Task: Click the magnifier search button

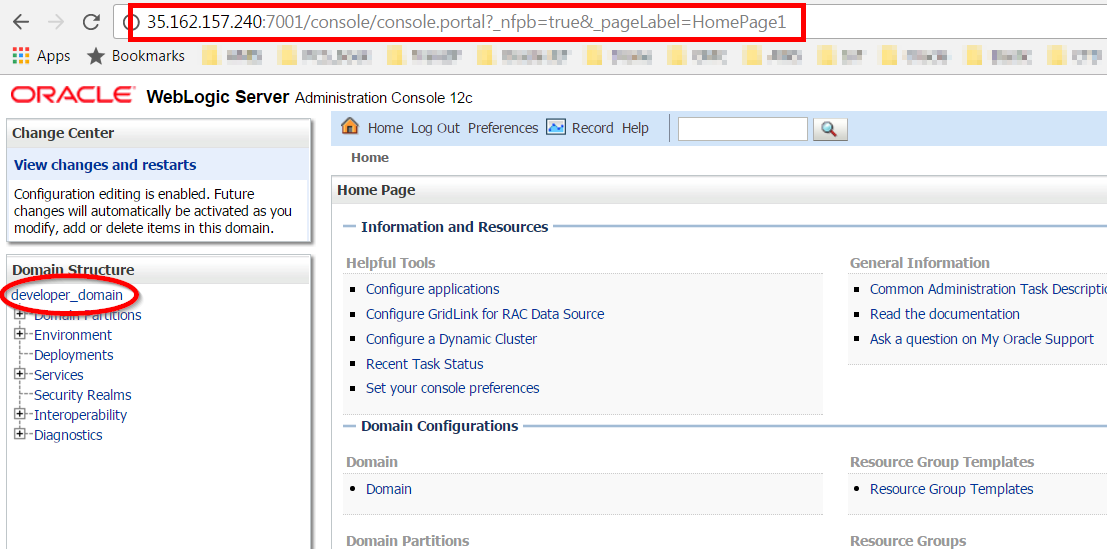Action: [830, 129]
